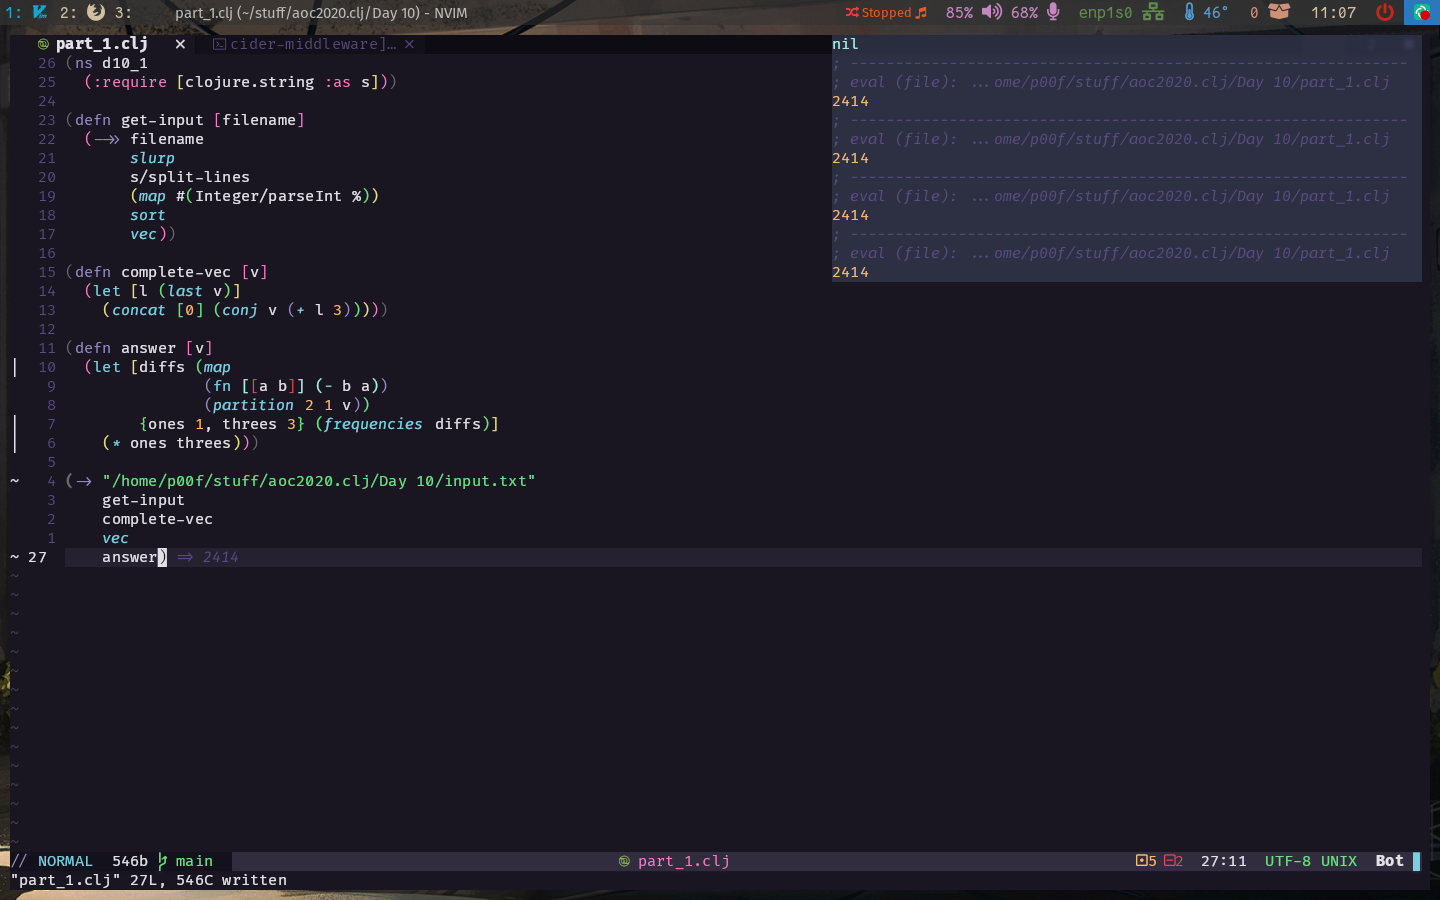Select the part_1.clj buffer tab
Screen dimensions: 1440x900
(101, 44)
